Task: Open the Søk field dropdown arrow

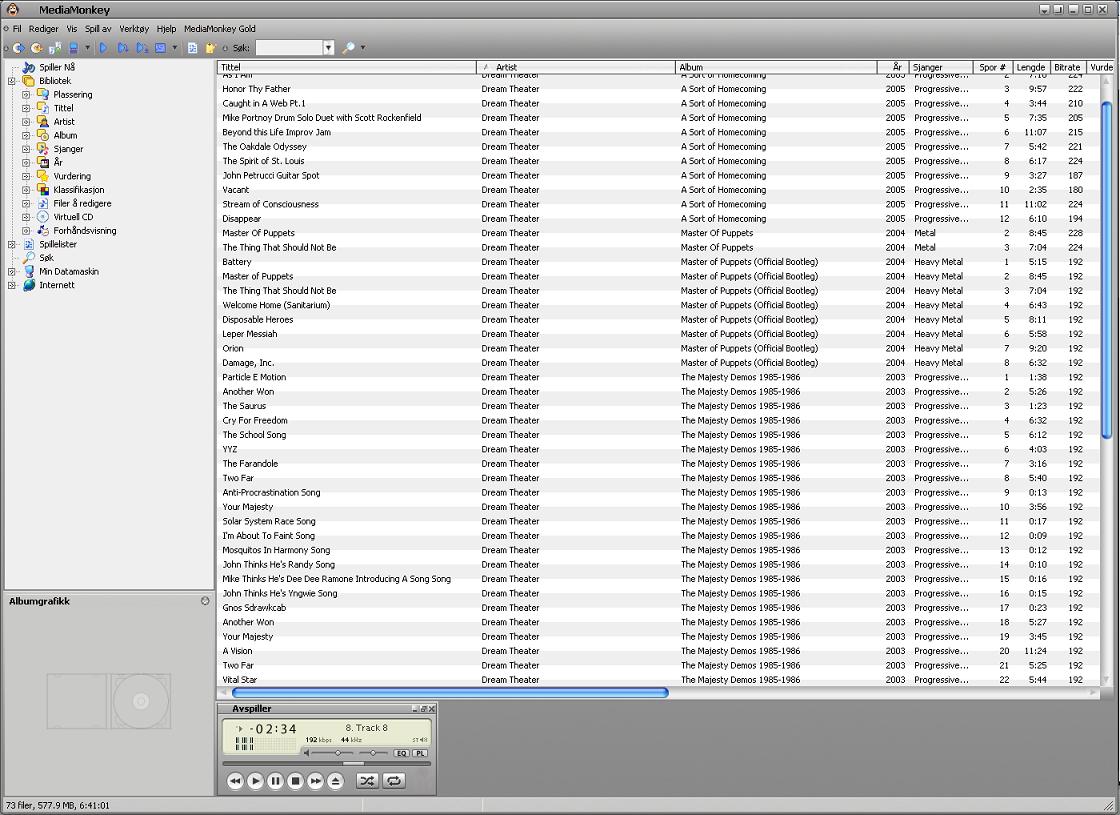Action: (x=329, y=48)
